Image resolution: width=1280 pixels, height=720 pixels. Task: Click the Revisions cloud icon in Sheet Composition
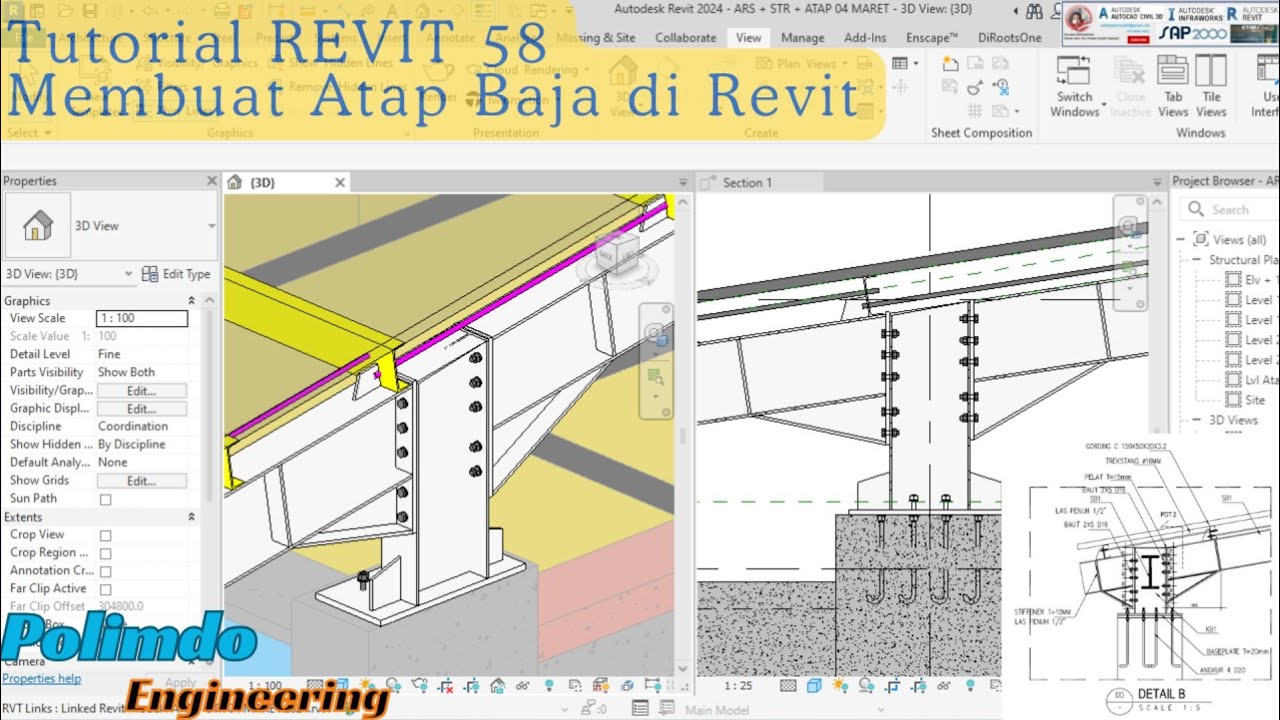[x=974, y=87]
